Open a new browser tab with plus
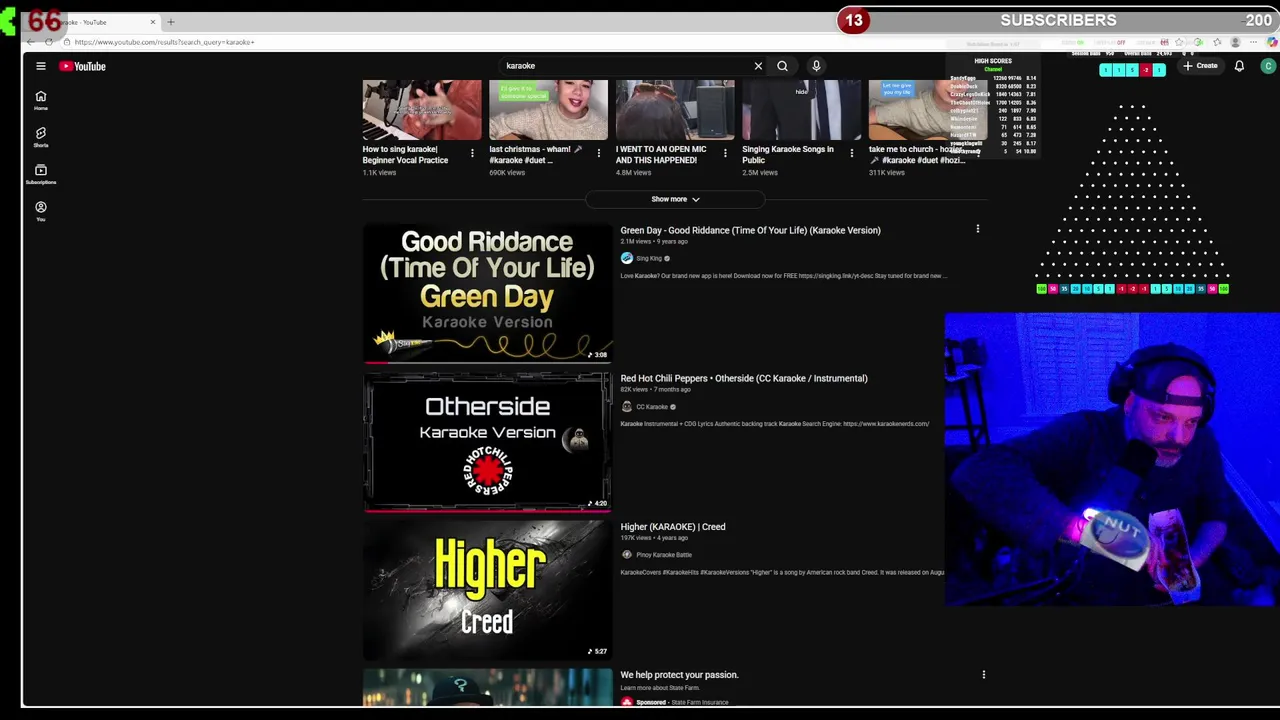 coord(171,22)
